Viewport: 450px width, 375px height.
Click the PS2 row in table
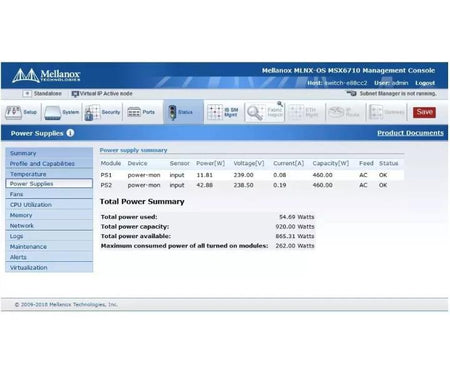point(252,185)
